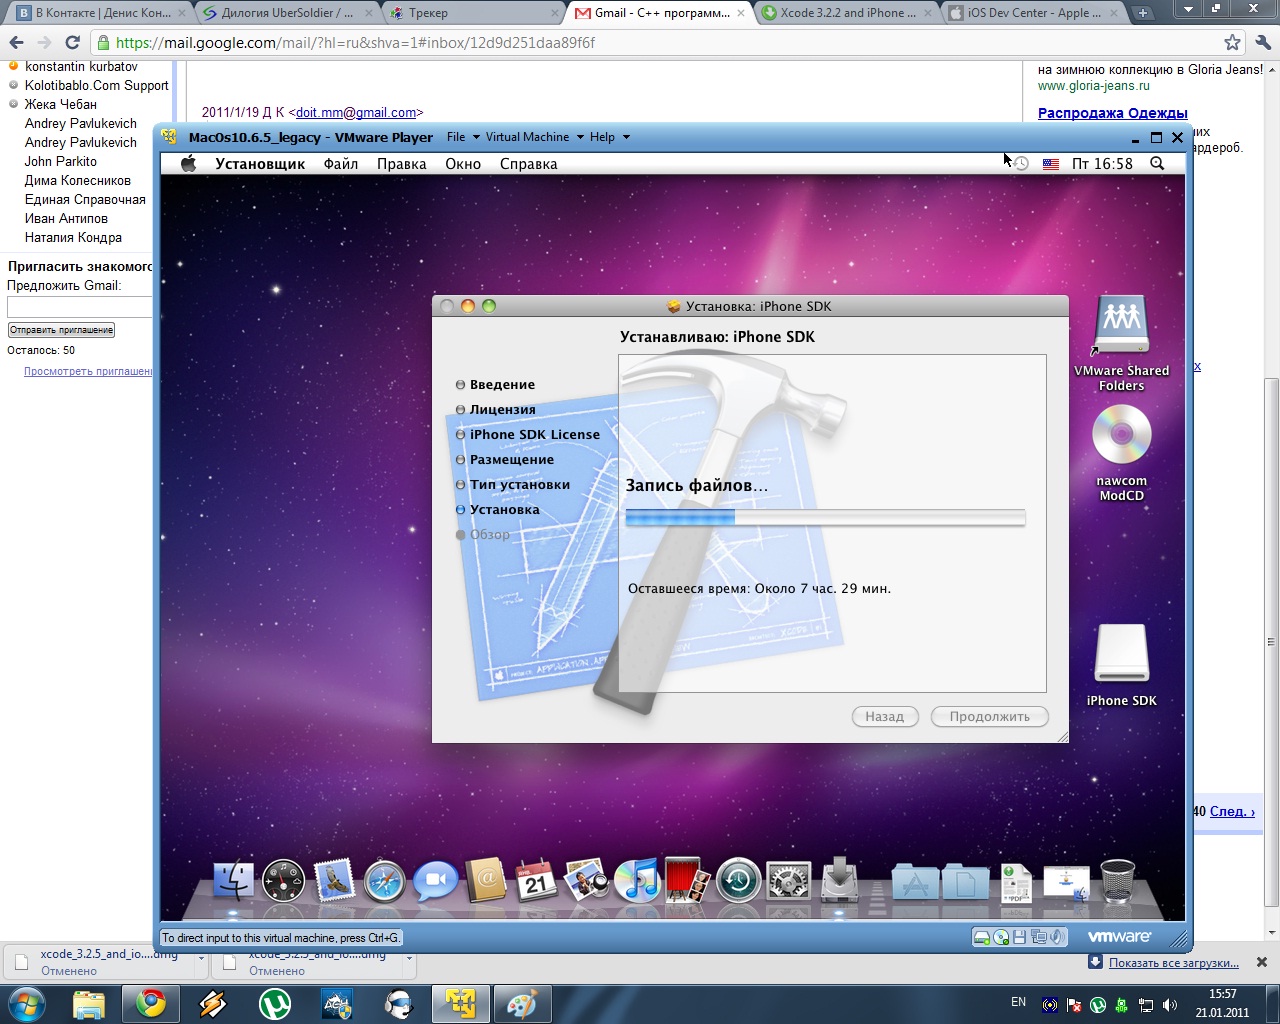Expand the VMware Help dropdown

click(609, 137)
